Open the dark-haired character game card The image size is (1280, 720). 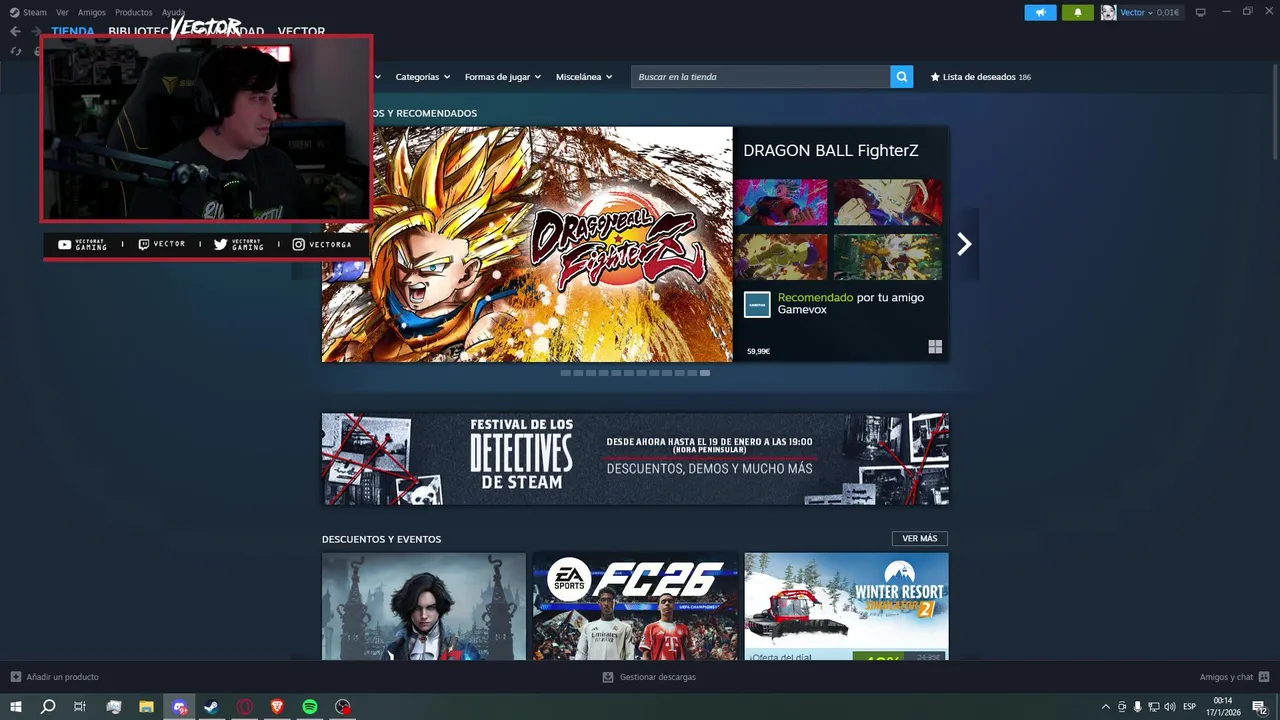pos(424,607)
